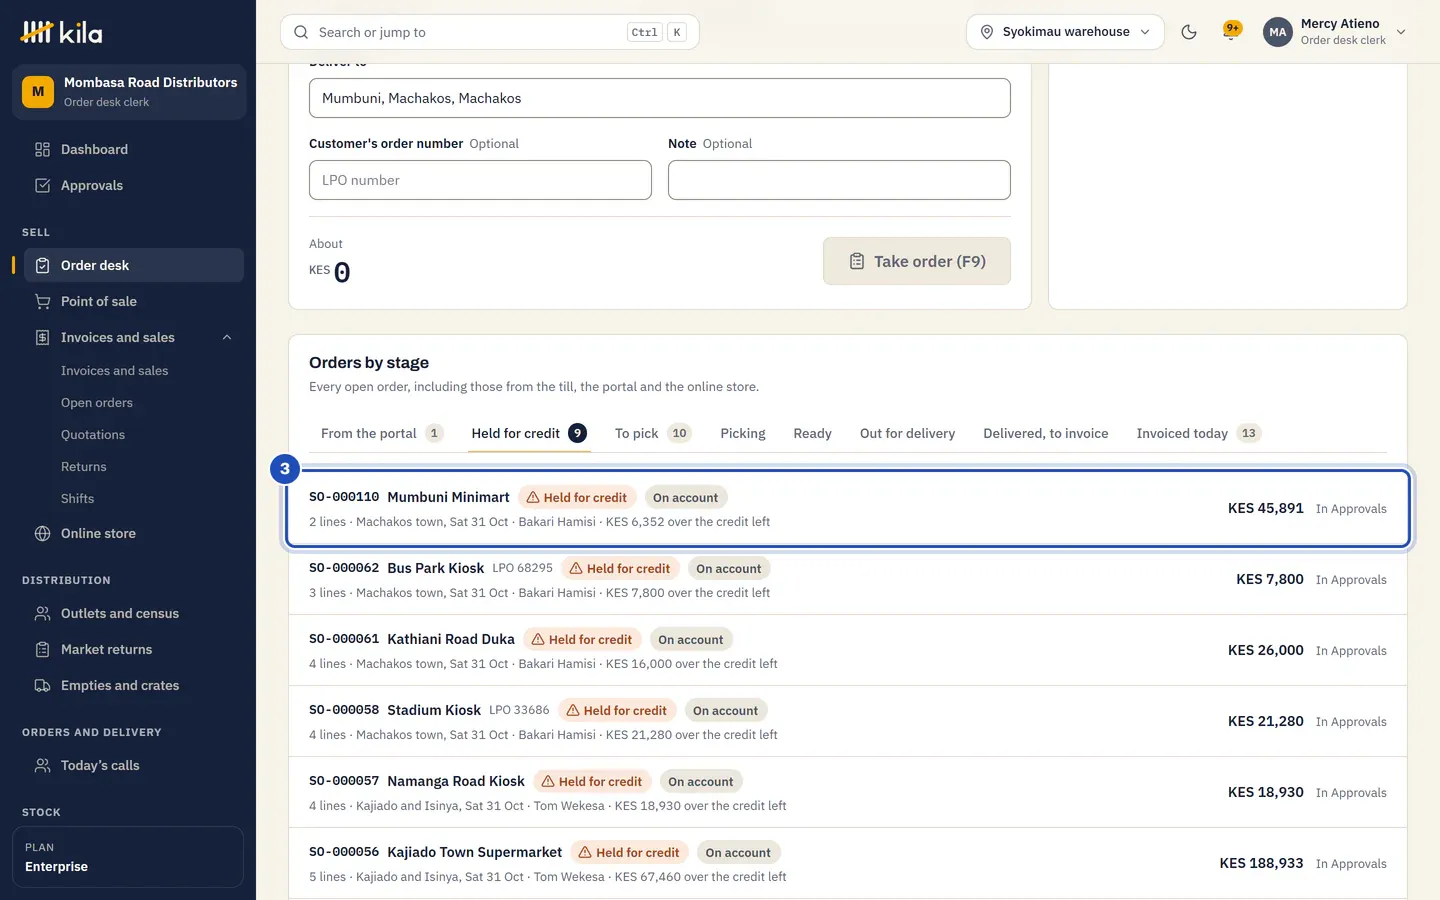Collapse Invoices and sales submenu
Image resolution: width=1440 pixels, height=900 pixels.
[x=227, y=337]
